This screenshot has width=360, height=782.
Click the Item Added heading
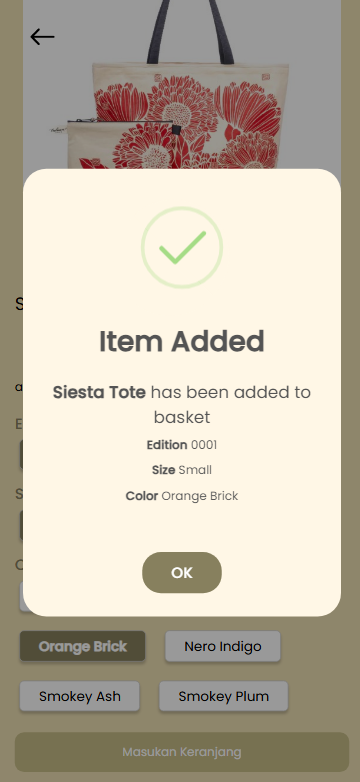[x=182, y=342]
